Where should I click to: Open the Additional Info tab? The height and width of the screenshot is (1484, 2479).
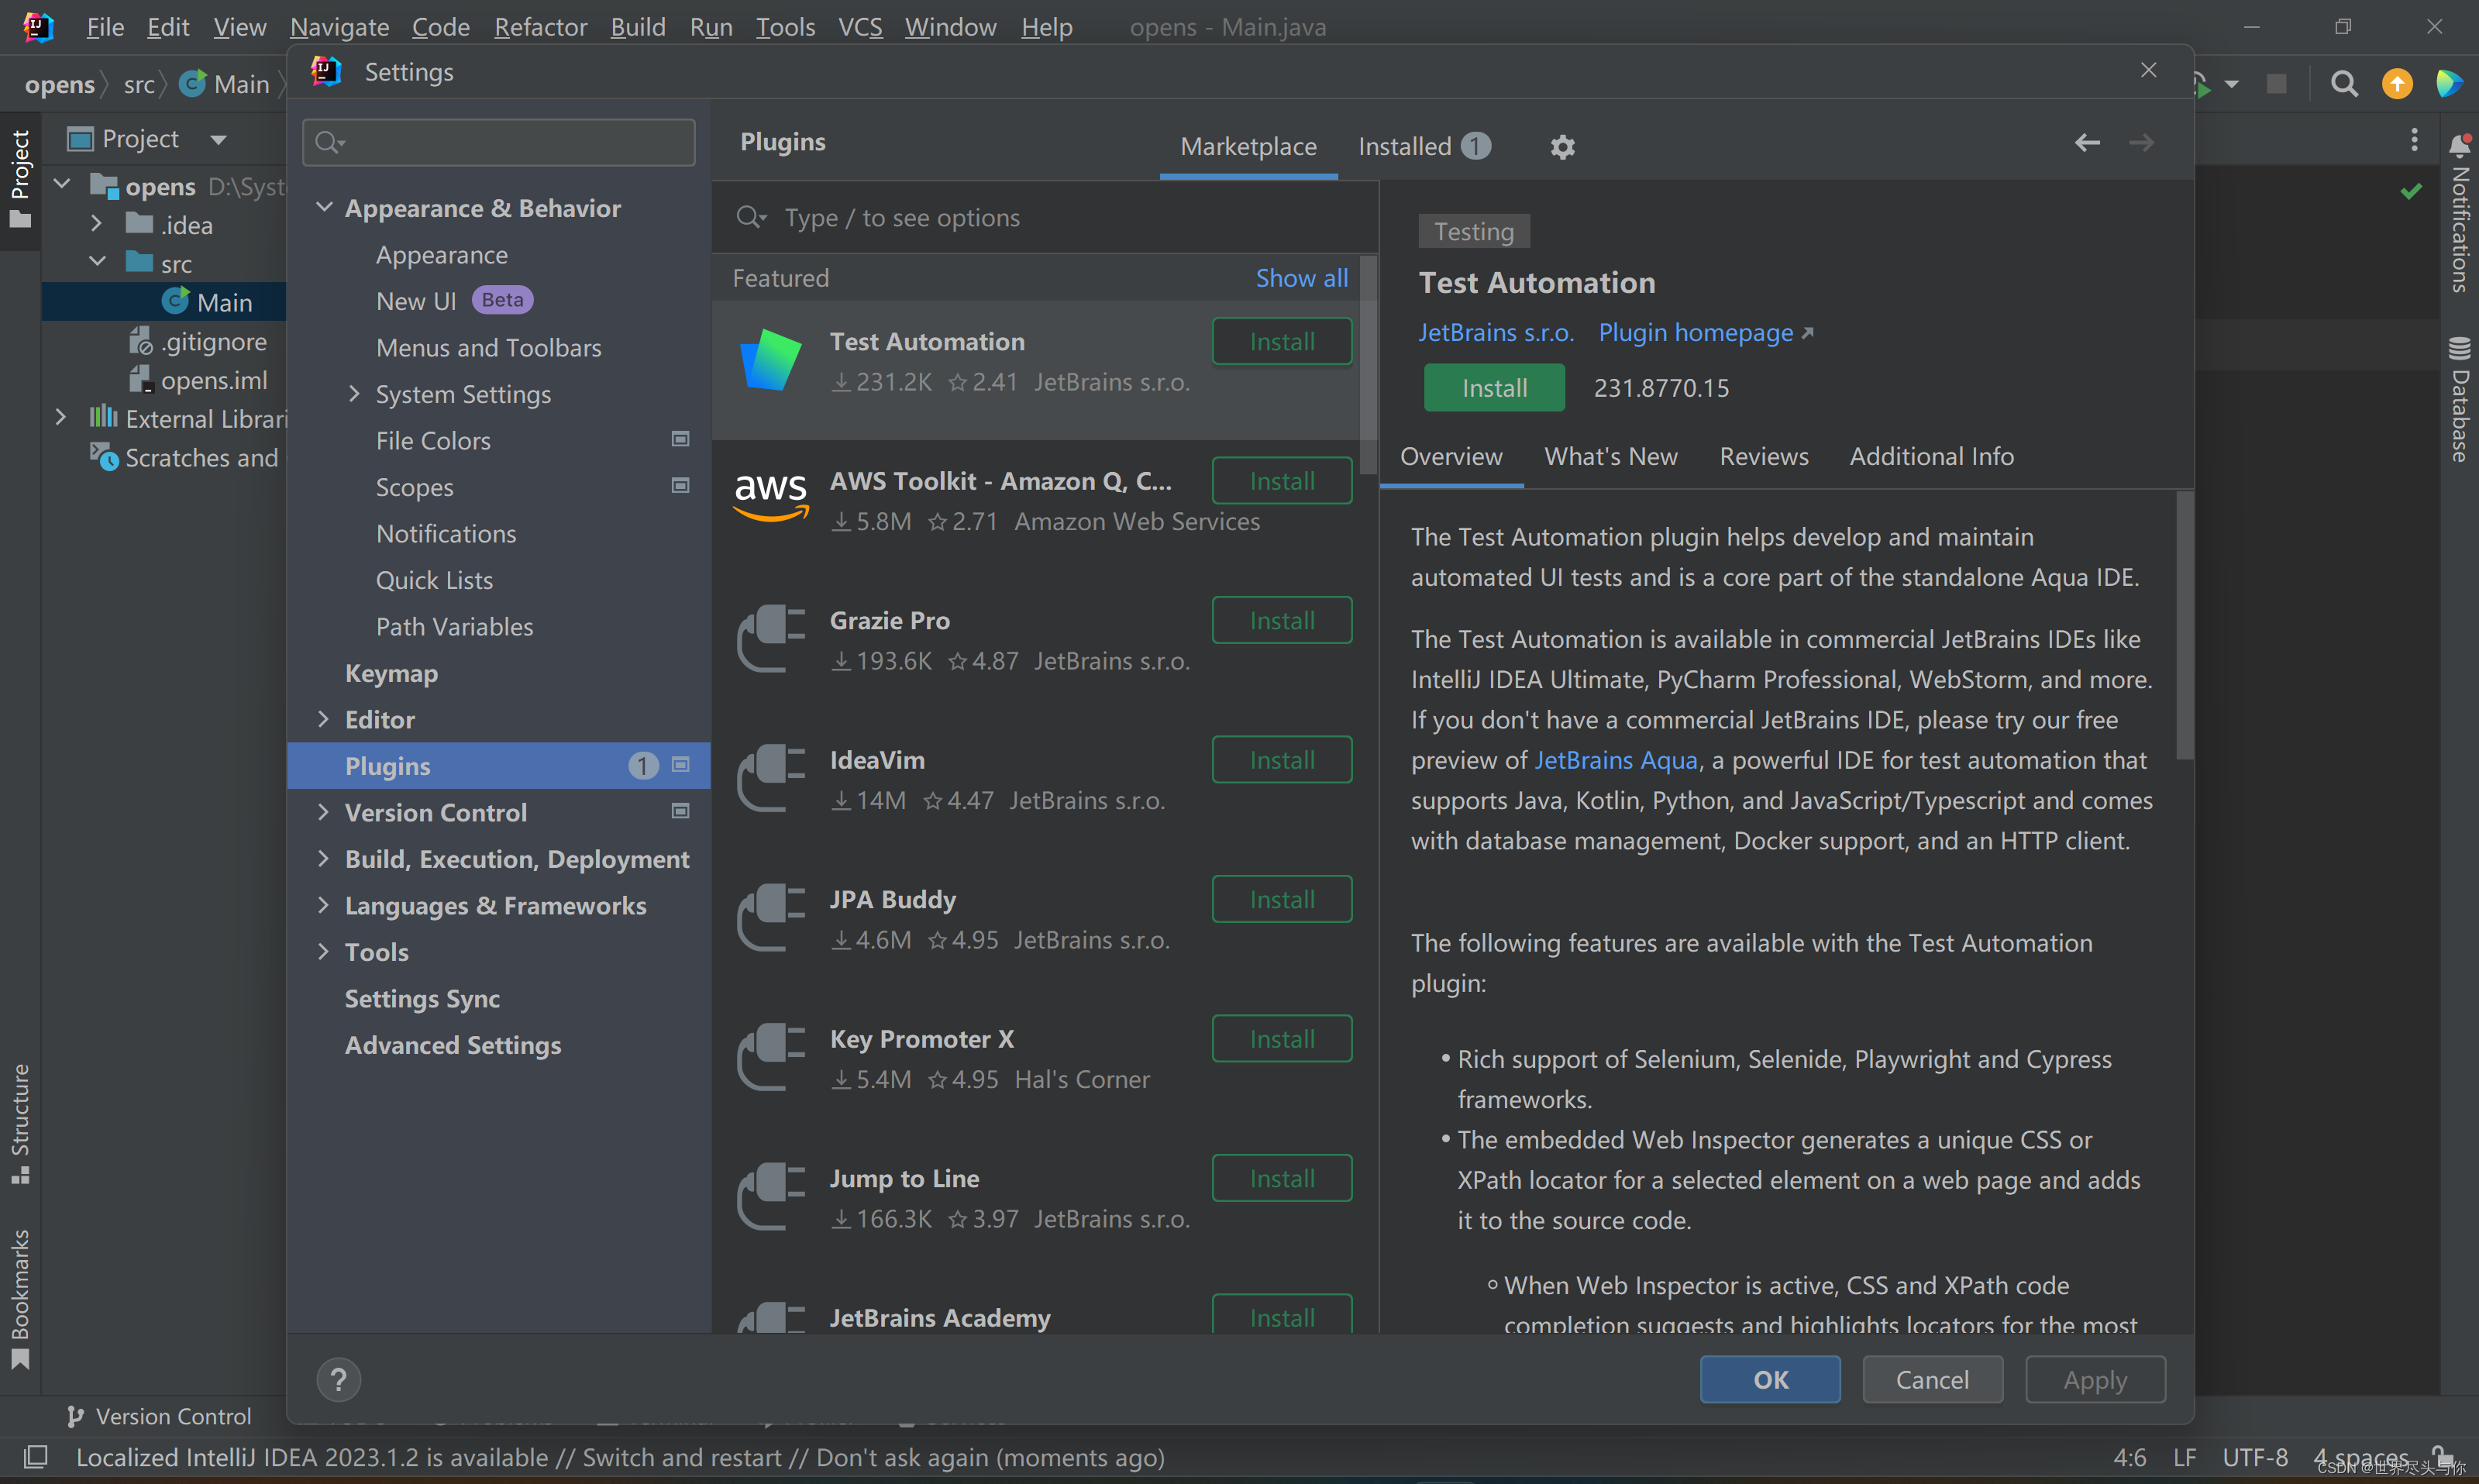(x=1931, y=456)
